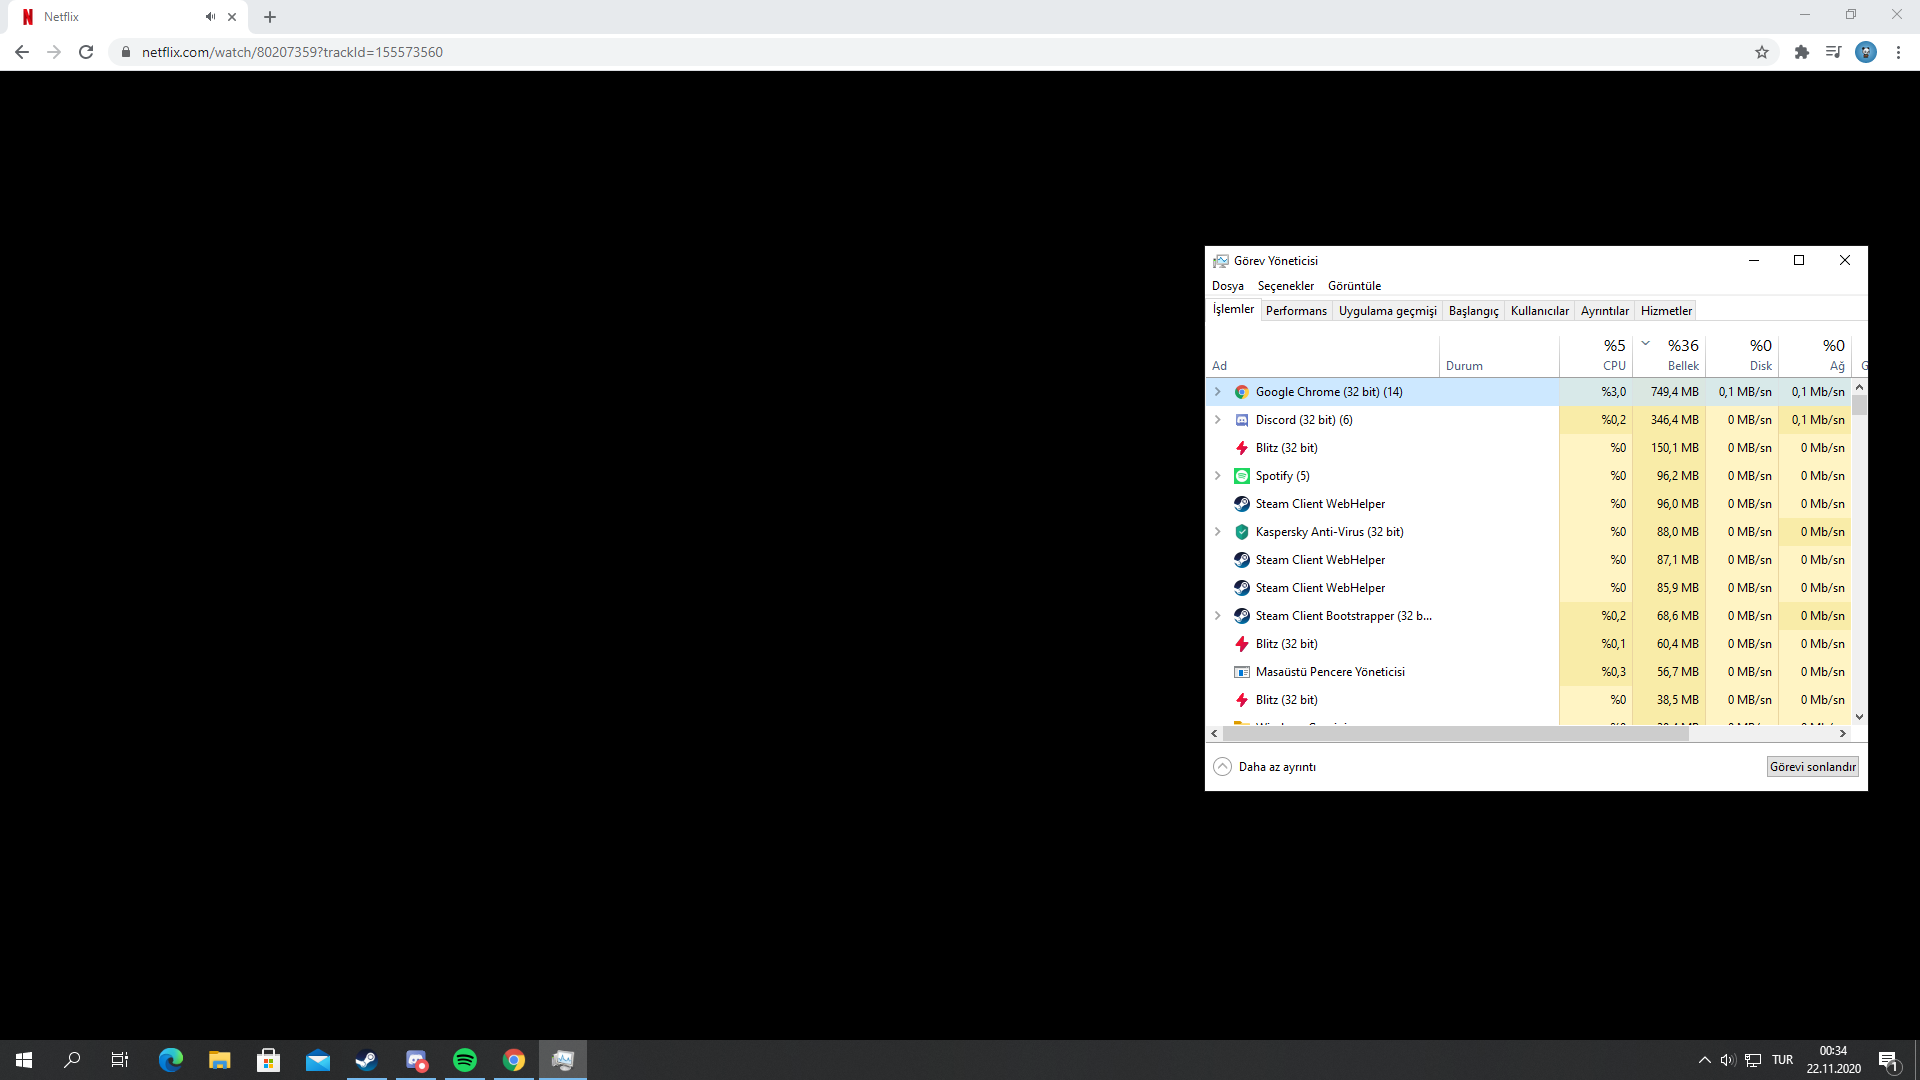Viewport: 1920px width, 1080px height.
Task: Open the Seçenekler menu
Action: 1285,286
